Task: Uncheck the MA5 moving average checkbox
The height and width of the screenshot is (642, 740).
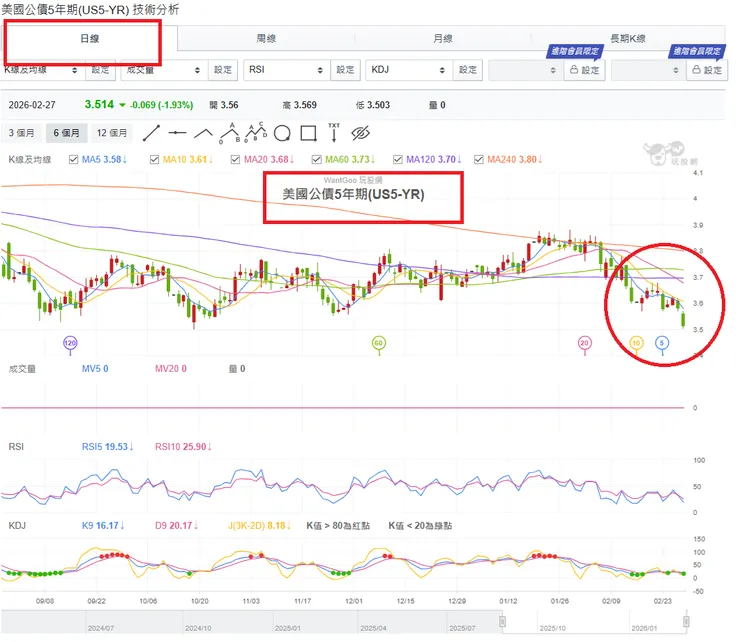Action: 74,160
